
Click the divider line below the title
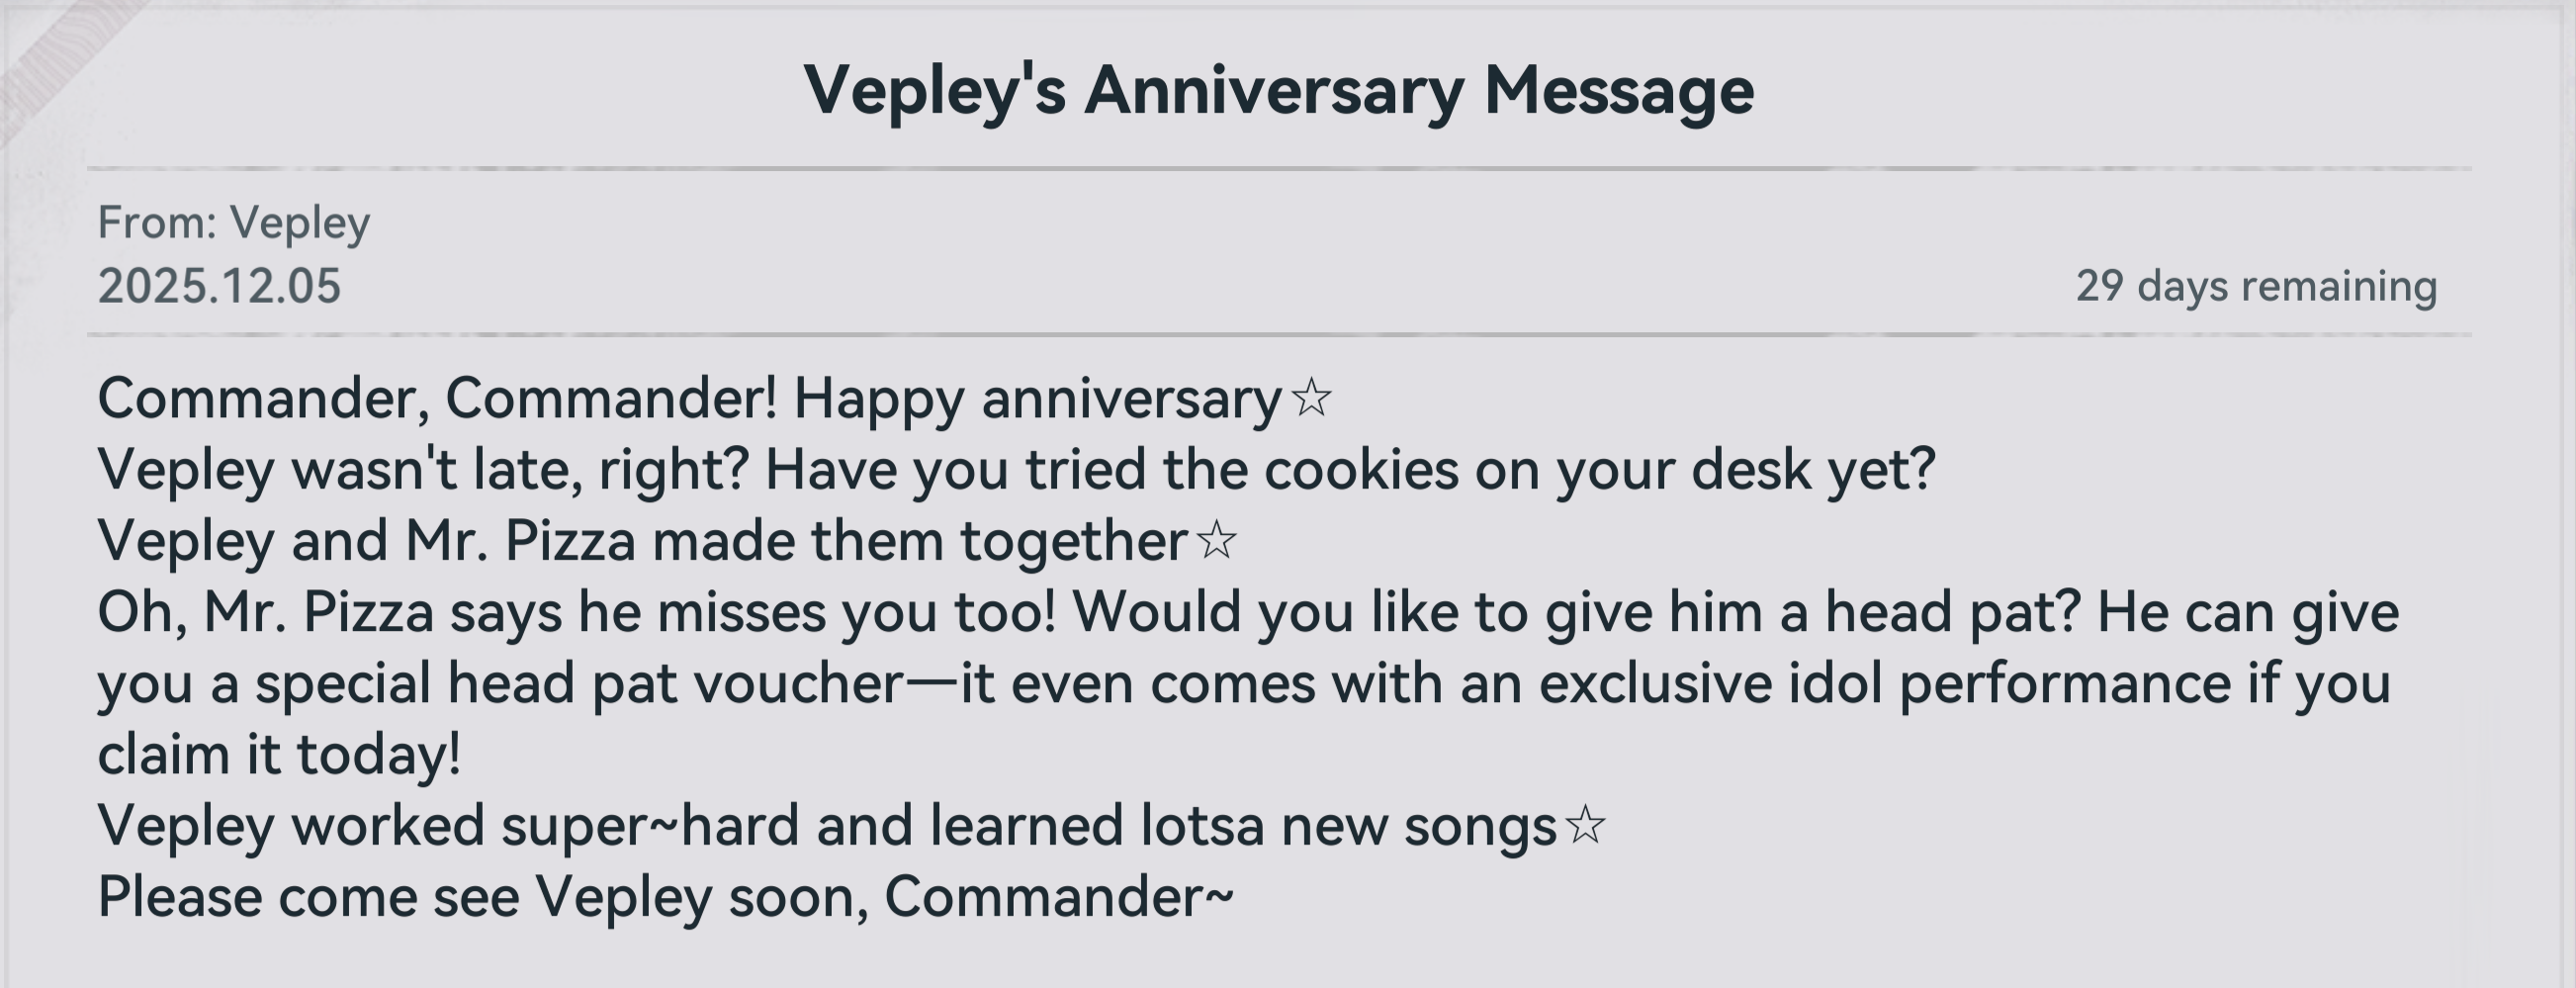pyautogui.click(x=1278, y=169)
